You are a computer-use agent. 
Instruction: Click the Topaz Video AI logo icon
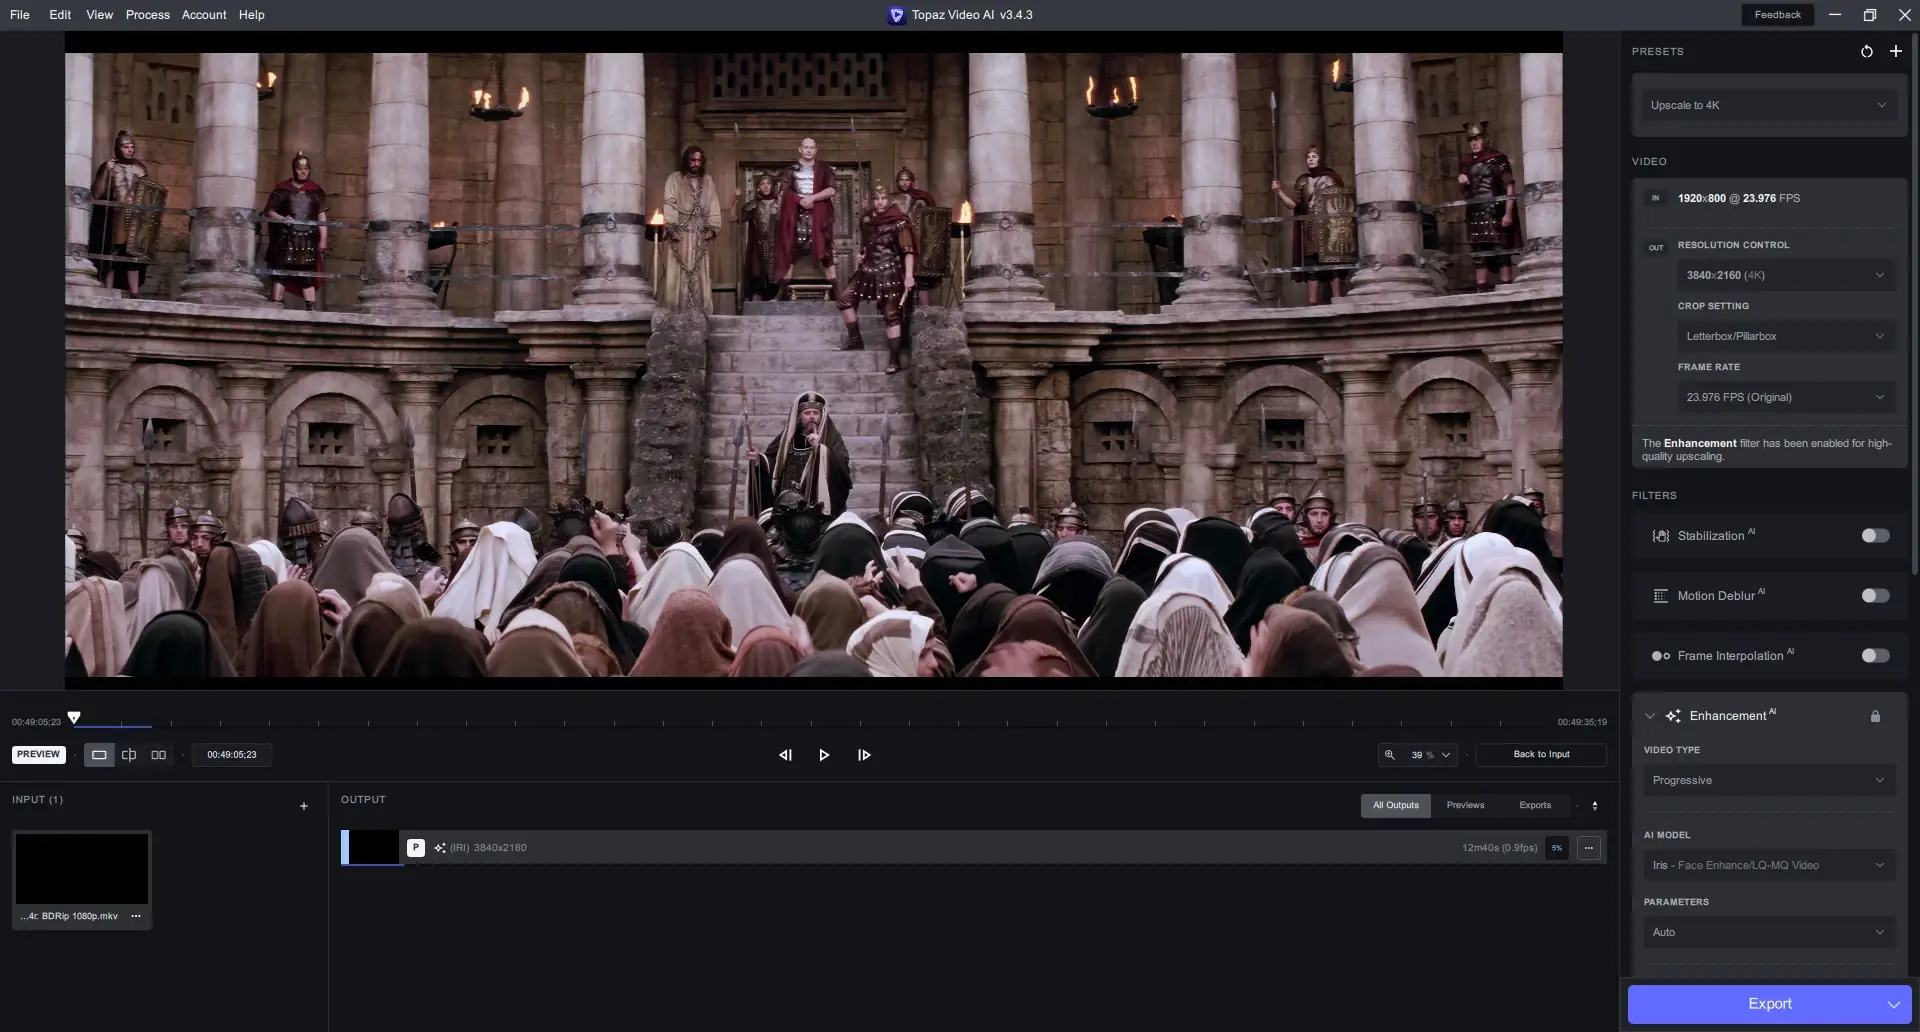coord(896,15)
